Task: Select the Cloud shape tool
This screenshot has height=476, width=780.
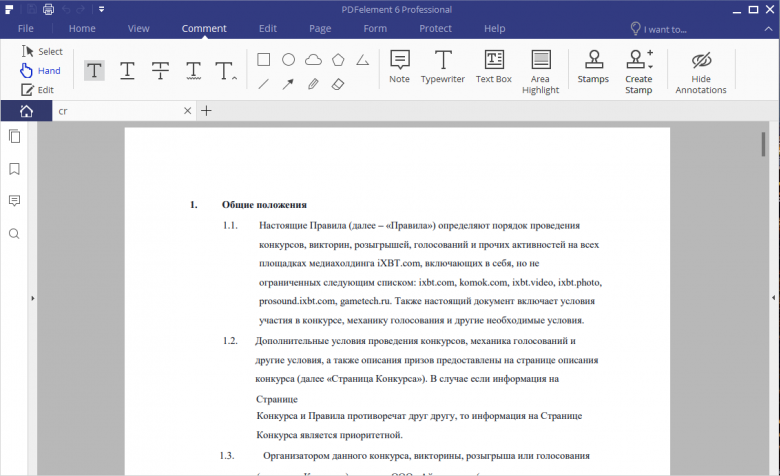Action: pyautogui.click(x=313, y=59)
